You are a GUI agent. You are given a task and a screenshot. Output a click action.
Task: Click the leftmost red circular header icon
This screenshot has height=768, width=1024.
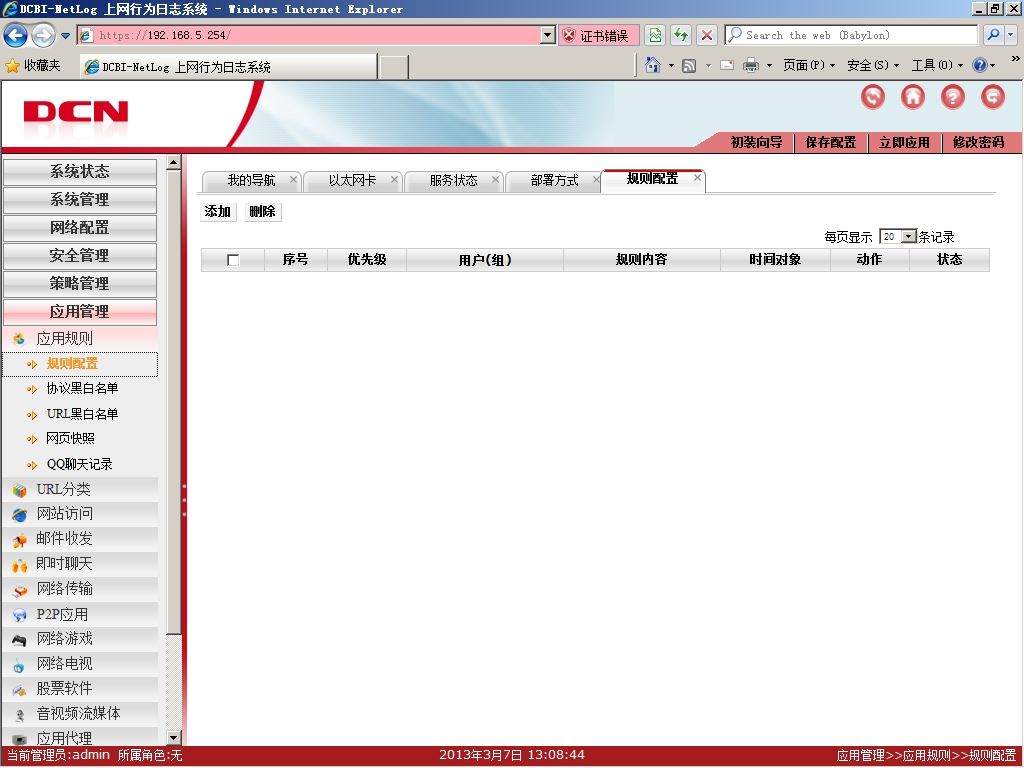[x=872, y=97]
